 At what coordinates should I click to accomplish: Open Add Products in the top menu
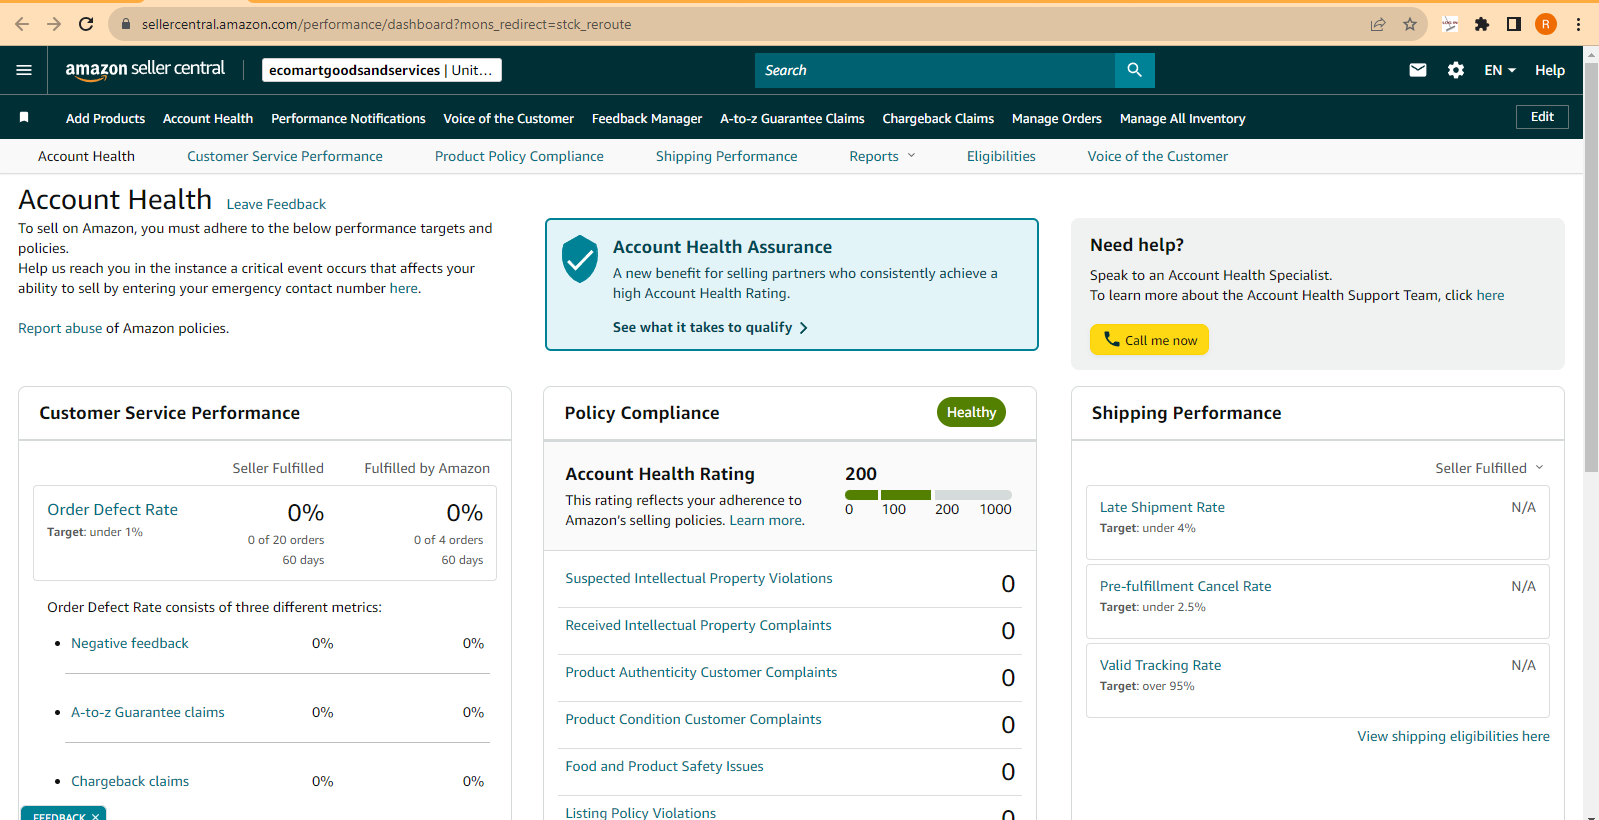105,118
